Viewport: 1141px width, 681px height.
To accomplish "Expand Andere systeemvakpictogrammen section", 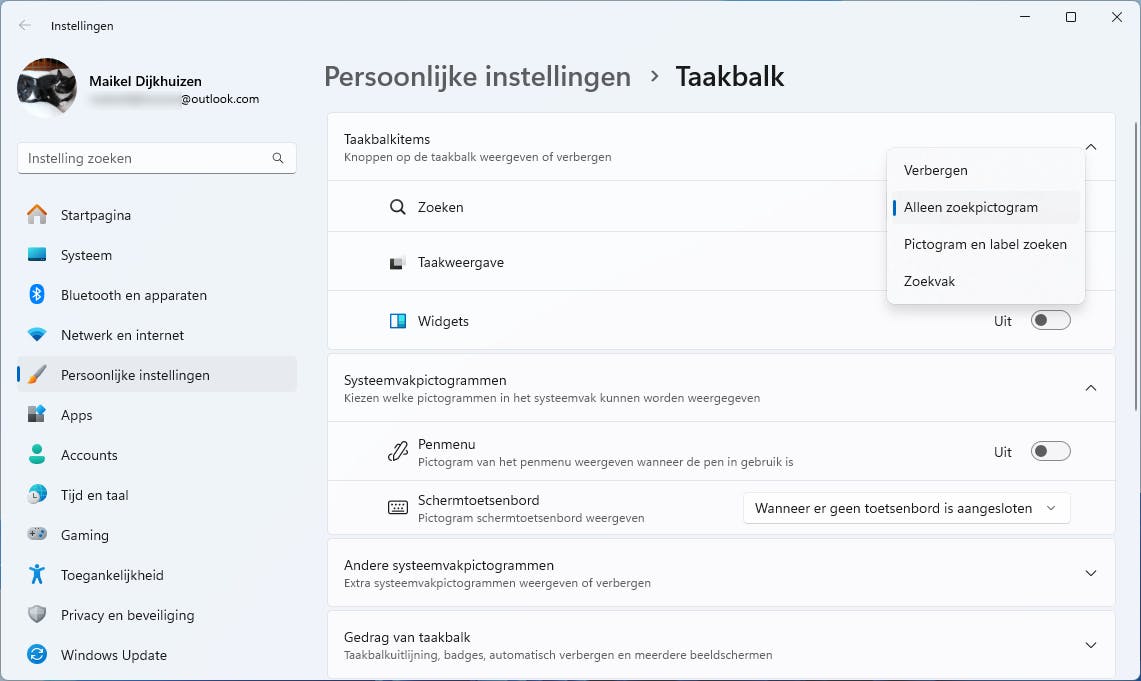I will (x=1091, y=573).
